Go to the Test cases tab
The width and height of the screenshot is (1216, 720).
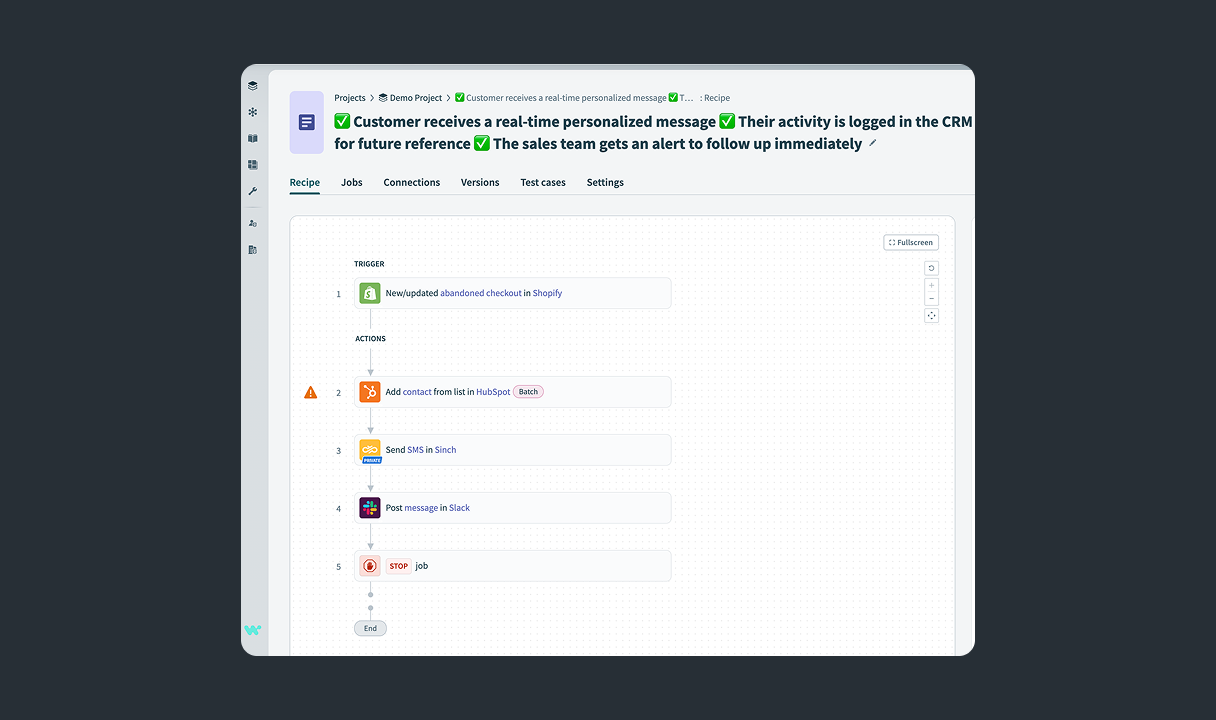(543, 183)
